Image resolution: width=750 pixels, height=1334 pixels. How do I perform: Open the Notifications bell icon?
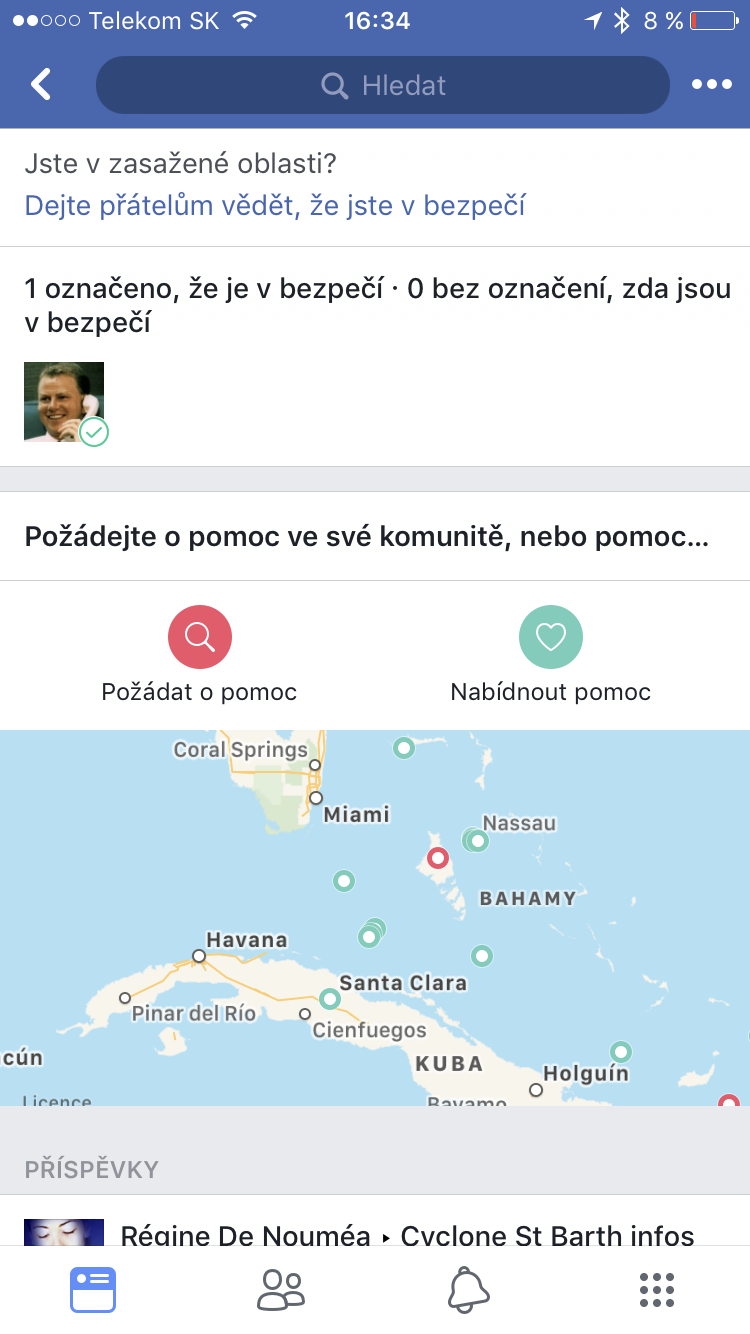coord(468,1290)
